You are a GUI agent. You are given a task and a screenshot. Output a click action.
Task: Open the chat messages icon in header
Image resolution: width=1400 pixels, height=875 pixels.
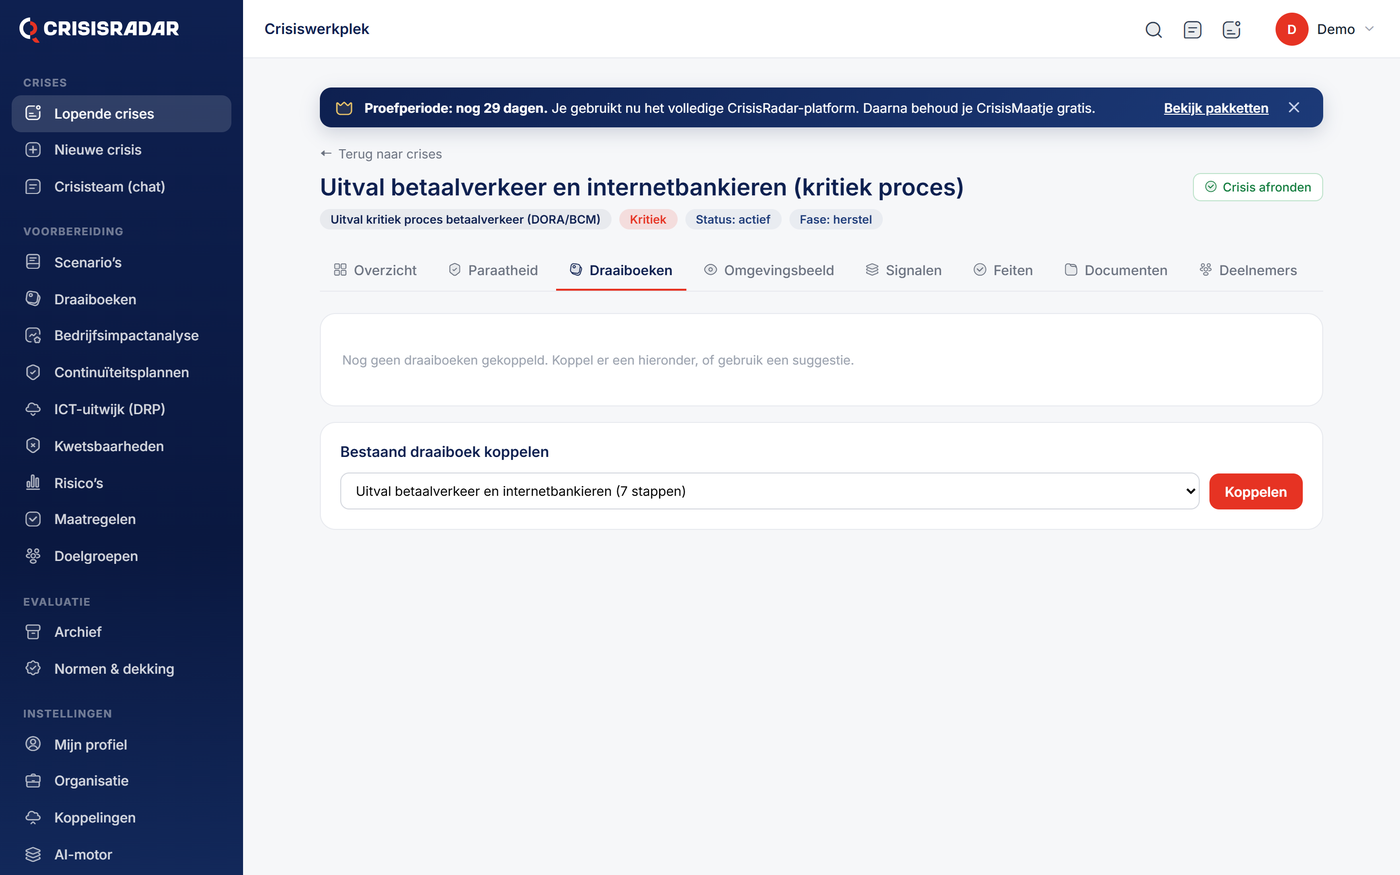pyautogui.click(x=1192, y=30)
